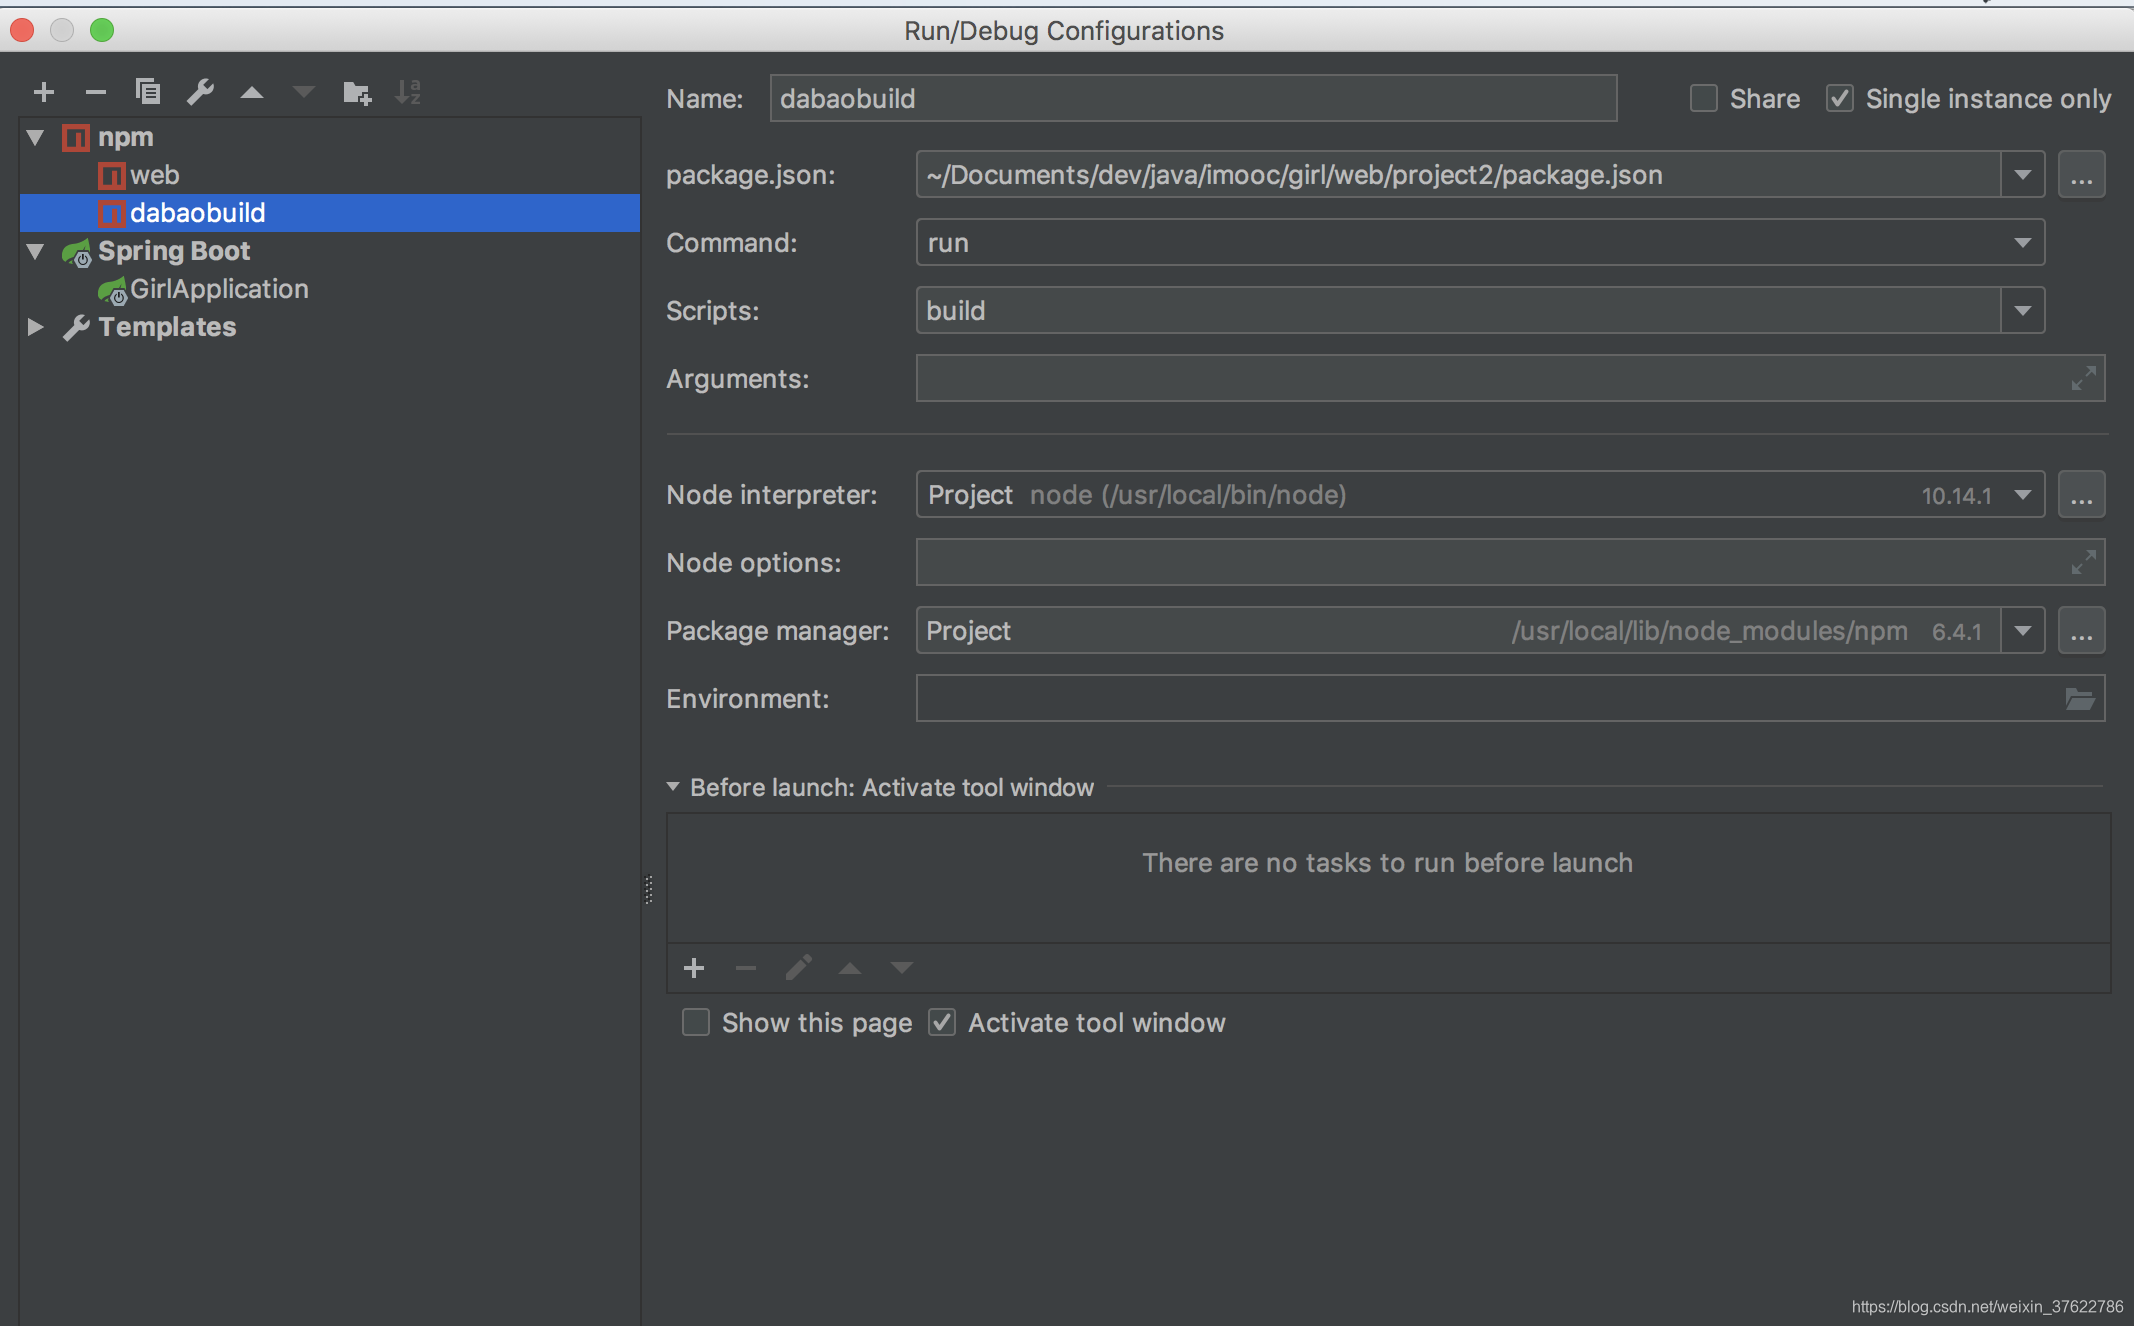Select the web npm configuration
This screenshot has height=1326, width=2134.
[x=153, y=173]
